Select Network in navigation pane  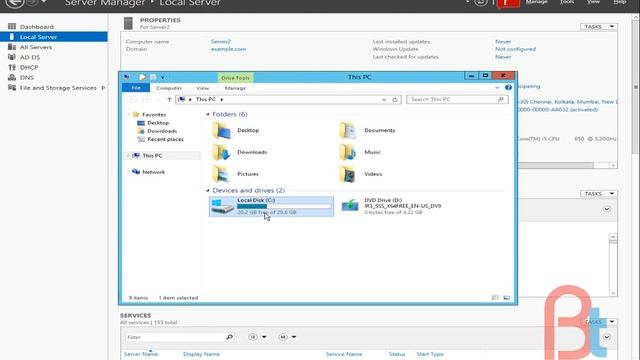coord(153,172)
